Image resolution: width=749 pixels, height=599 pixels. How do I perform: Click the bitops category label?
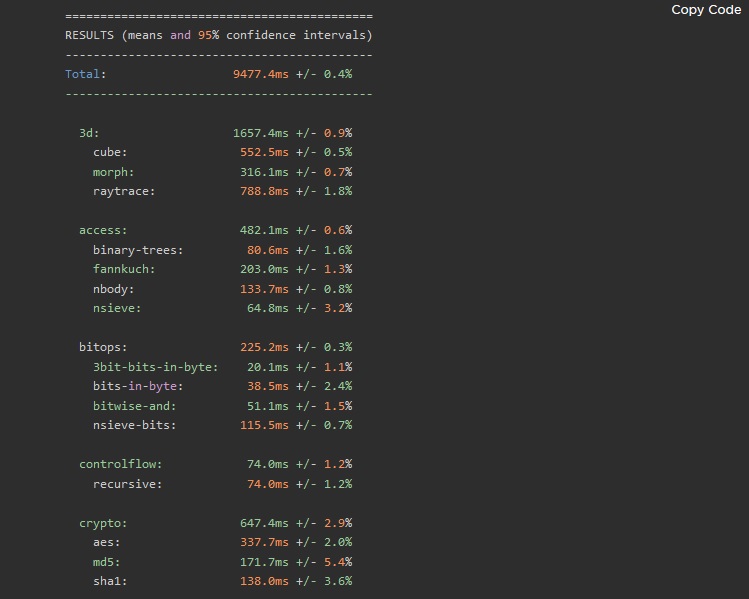click(x=103, y=347)
